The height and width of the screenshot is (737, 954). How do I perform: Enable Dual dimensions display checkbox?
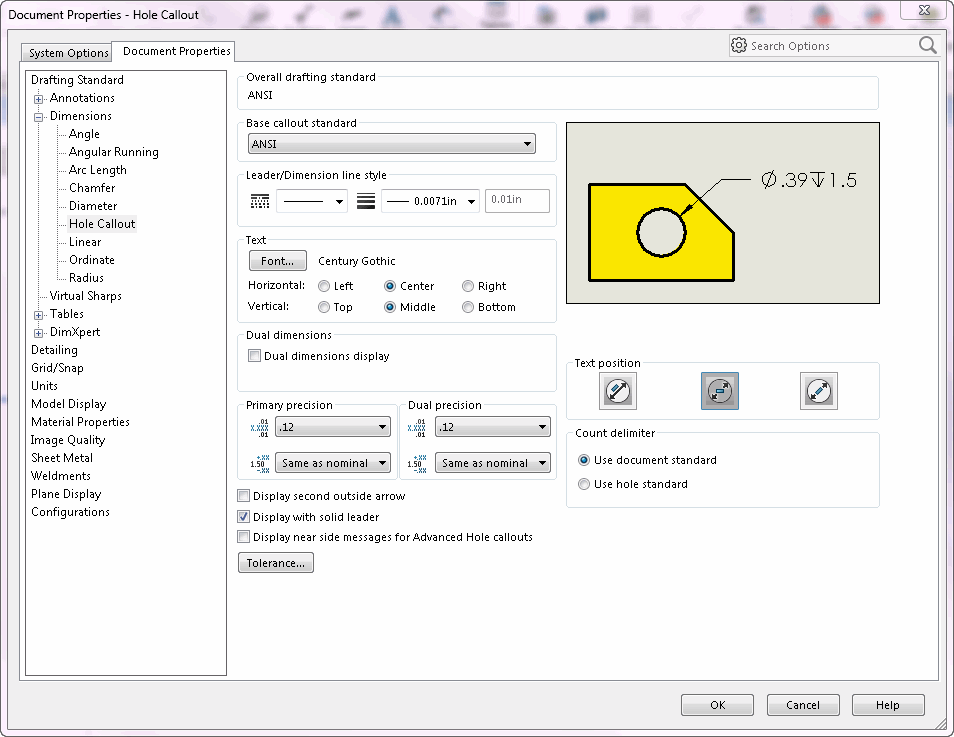click(x=254, y=356)
